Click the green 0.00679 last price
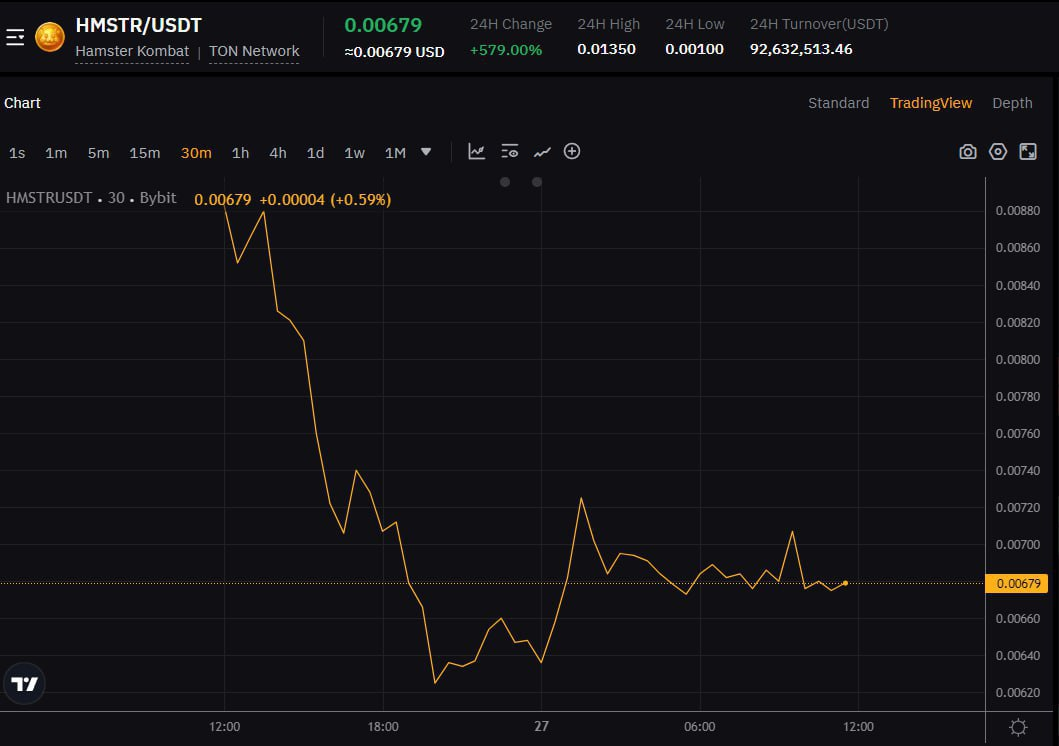1059x746 pixels. coord(383,26)
